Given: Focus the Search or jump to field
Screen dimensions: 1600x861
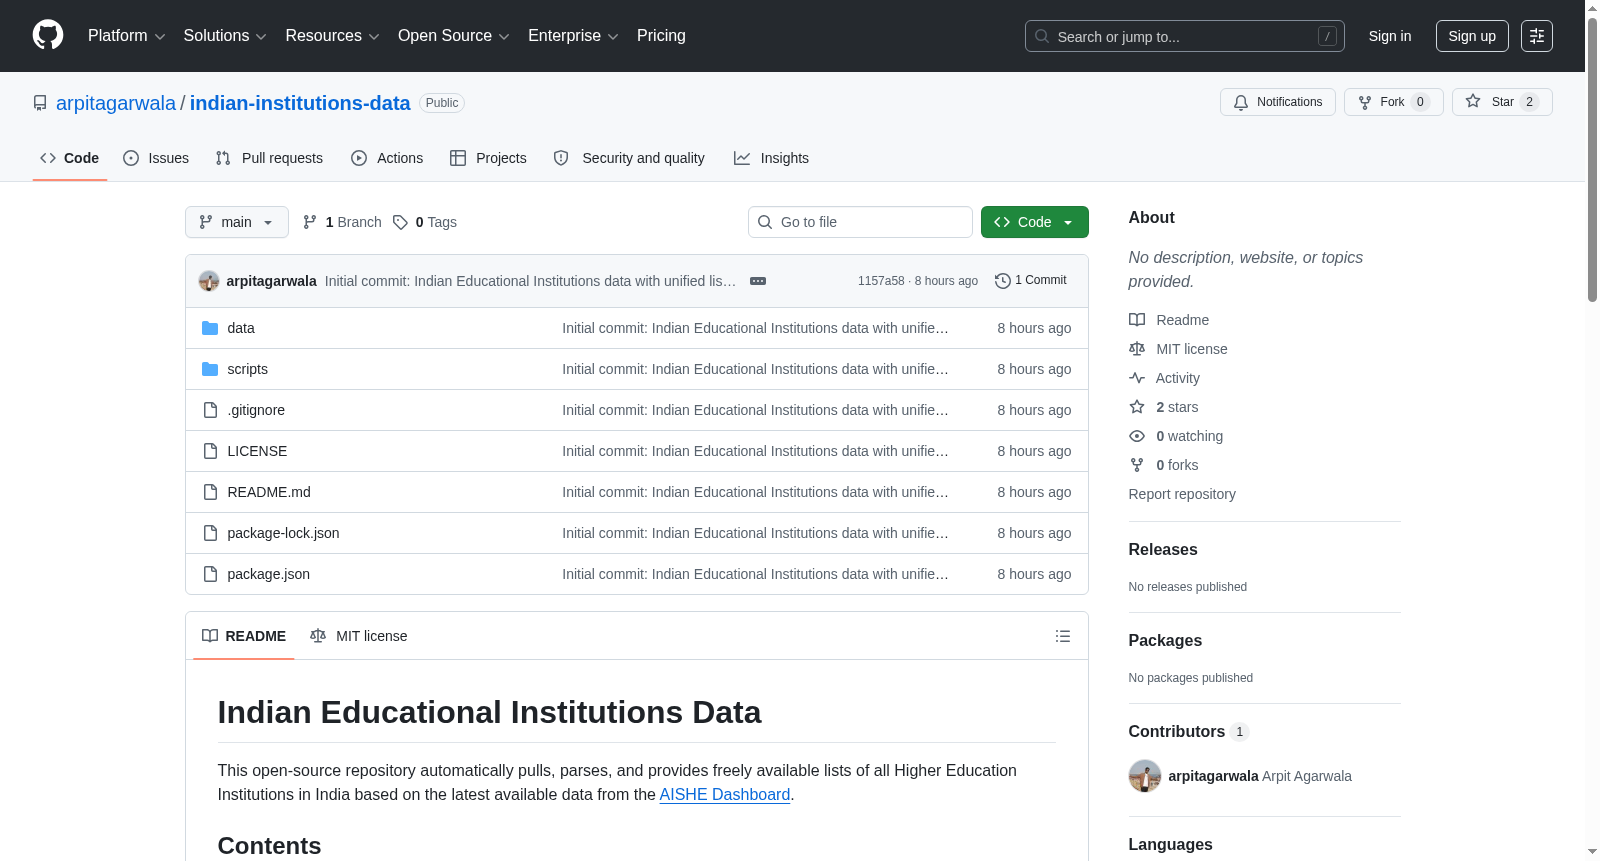Looking at the screenshot, I should [1184, 36].
